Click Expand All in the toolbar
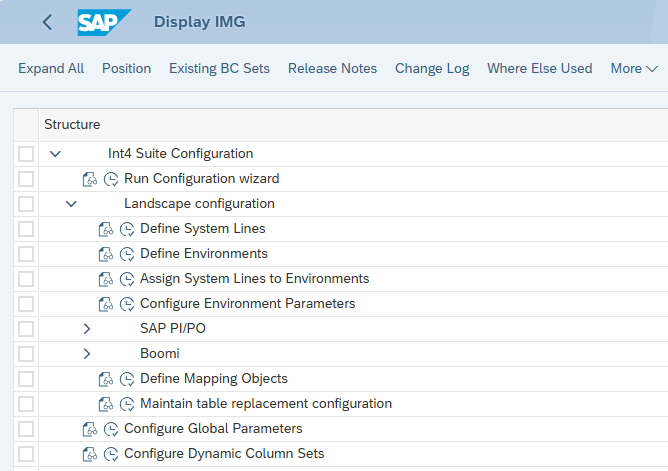668x471 pixels. [x=51, y=68]
